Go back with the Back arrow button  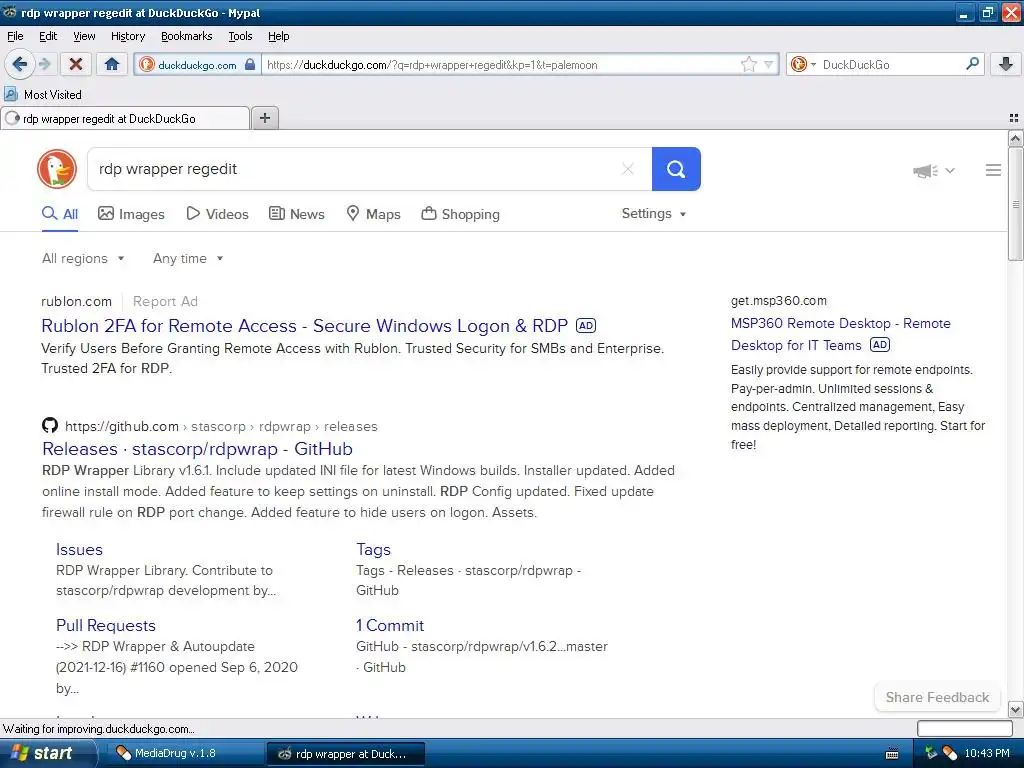(x=20, y=64)
